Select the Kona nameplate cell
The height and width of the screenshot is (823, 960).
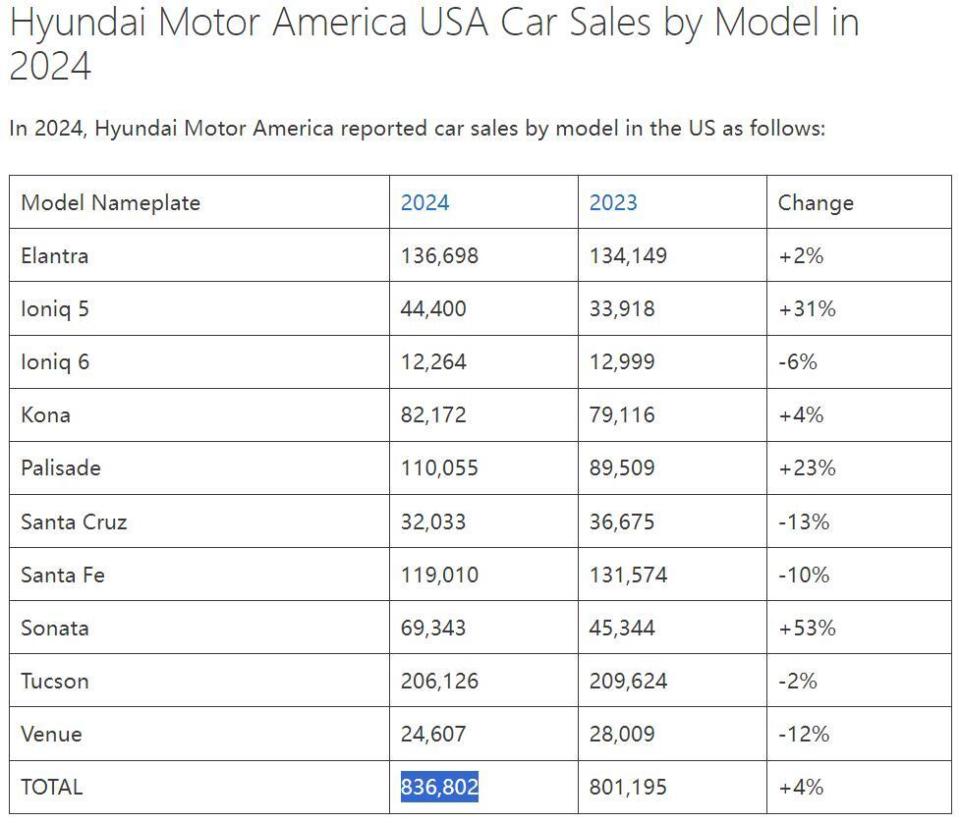(x=46, y=415)
